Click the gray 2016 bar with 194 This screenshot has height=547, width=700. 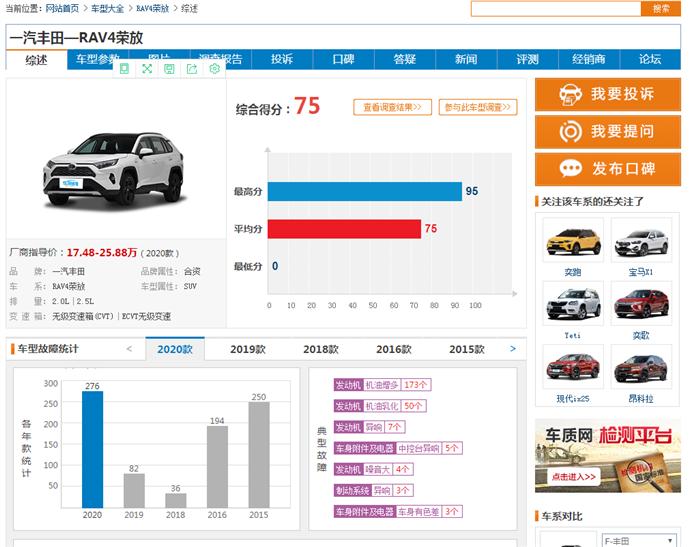pyautogui.click(x=217, y=467)
